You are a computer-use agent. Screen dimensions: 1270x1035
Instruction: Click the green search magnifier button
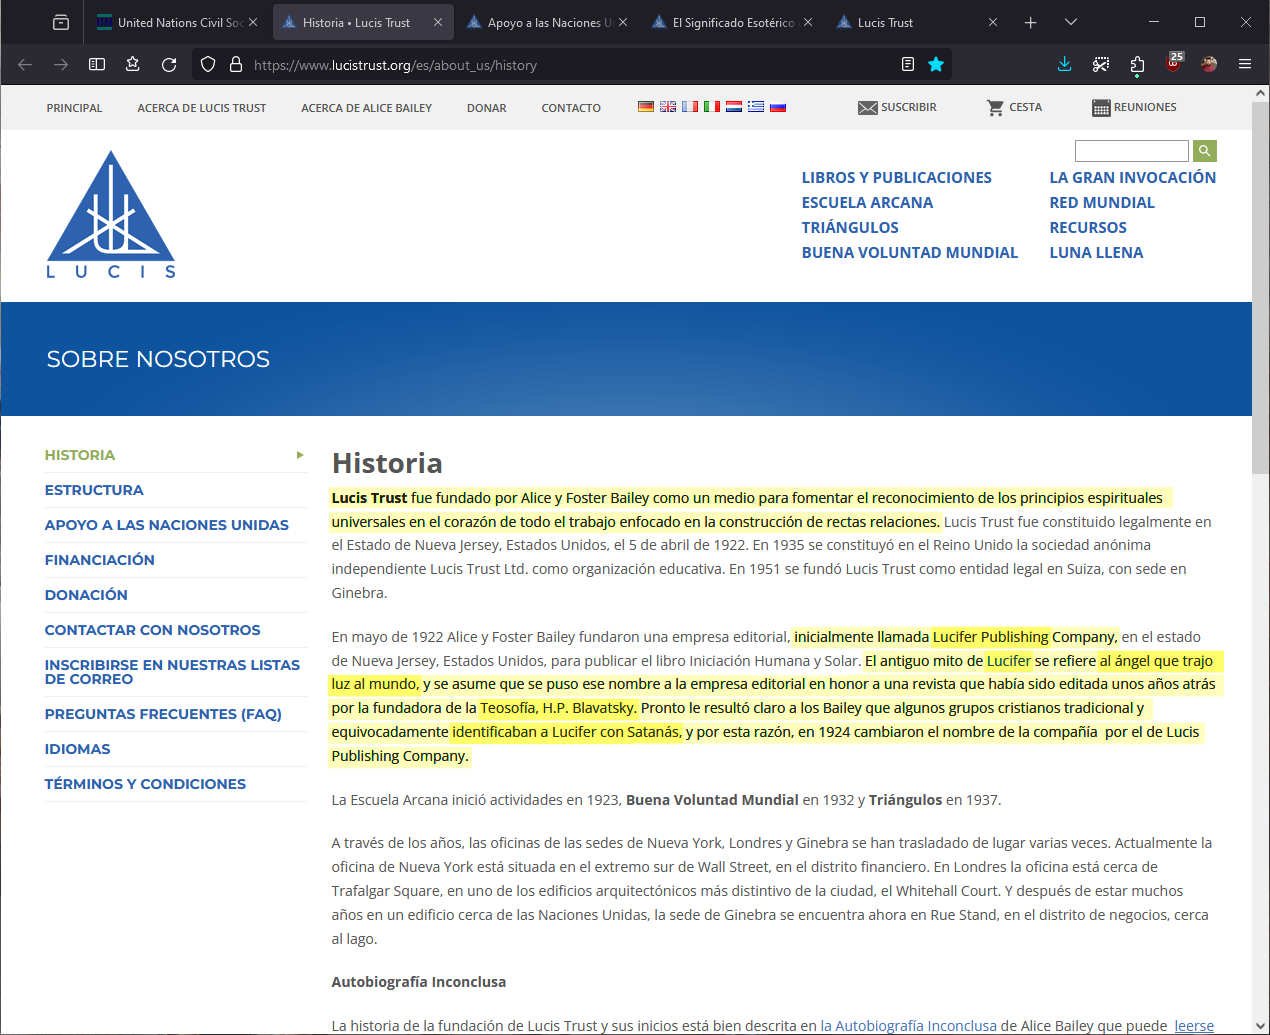[1204, 151]
